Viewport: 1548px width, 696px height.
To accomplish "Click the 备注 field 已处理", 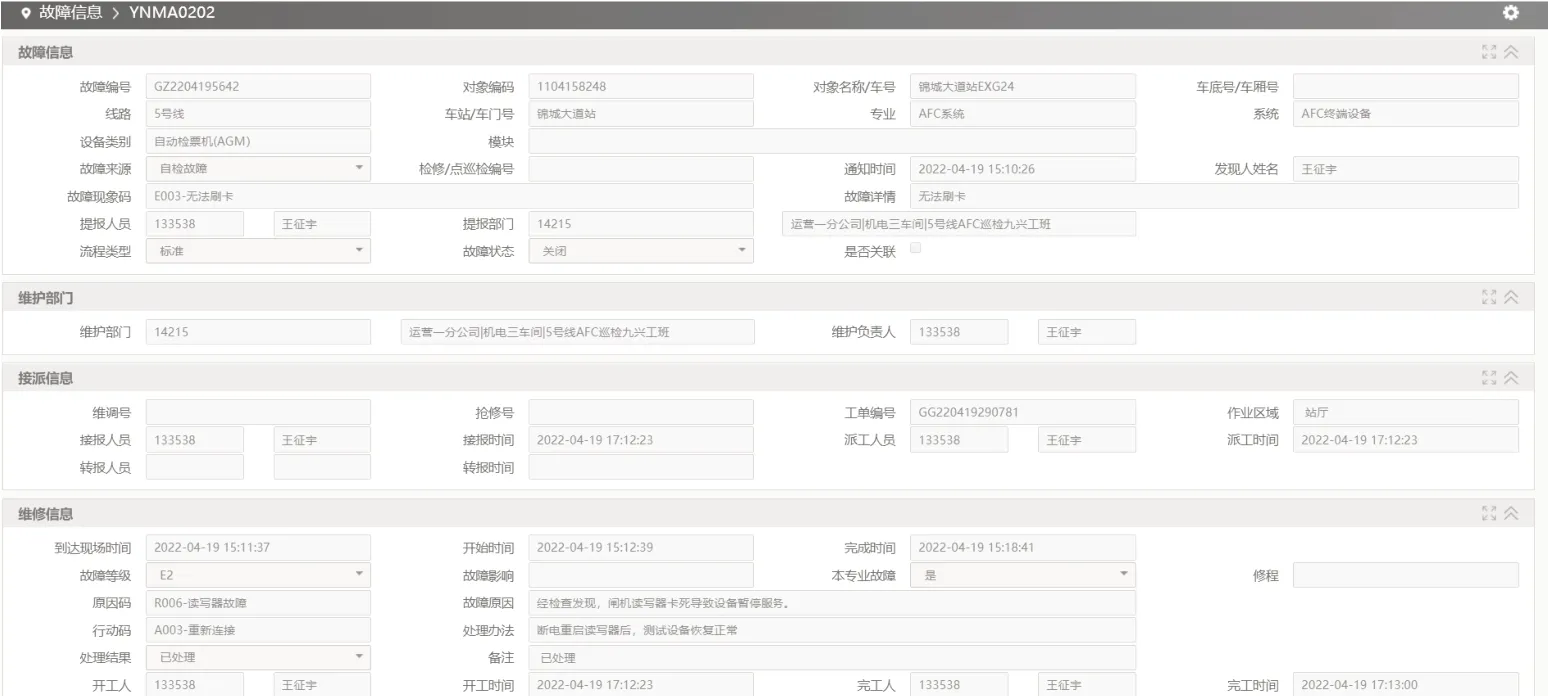I will click(832, 657).
